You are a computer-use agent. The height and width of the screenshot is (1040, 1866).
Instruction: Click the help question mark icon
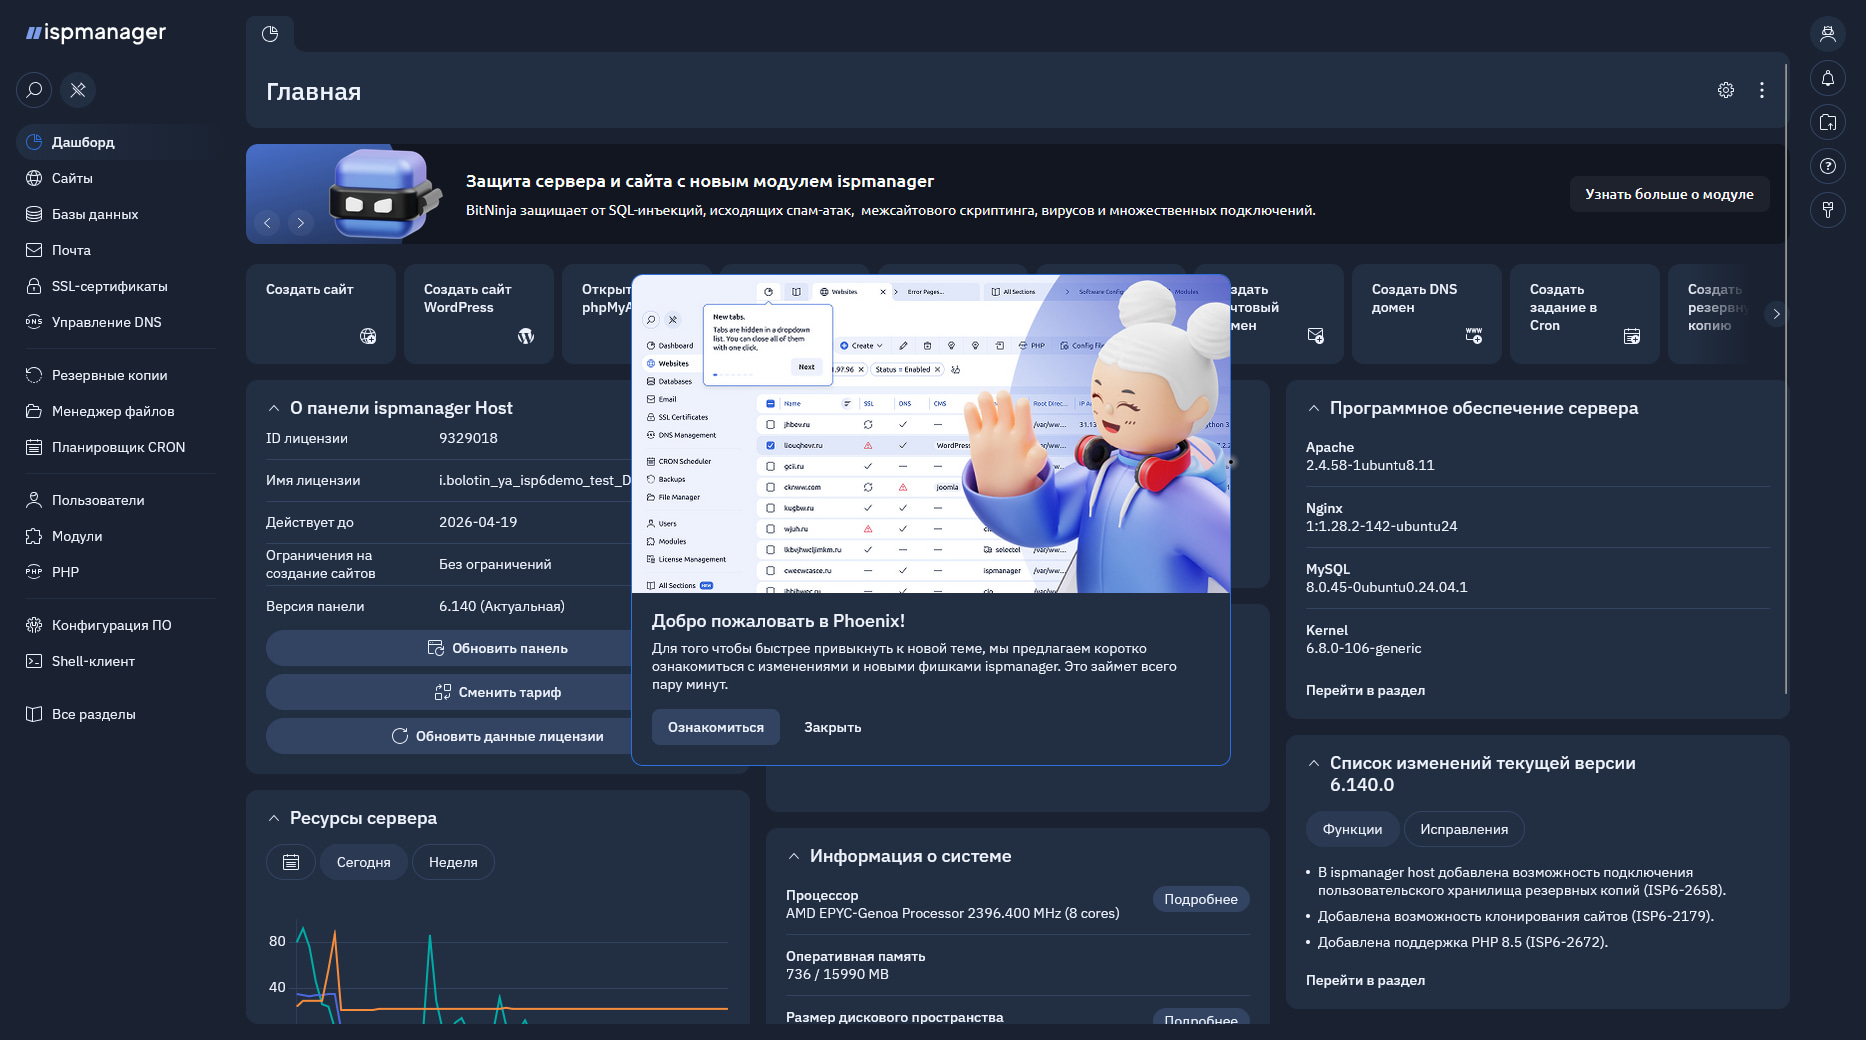coord(1827,166)
